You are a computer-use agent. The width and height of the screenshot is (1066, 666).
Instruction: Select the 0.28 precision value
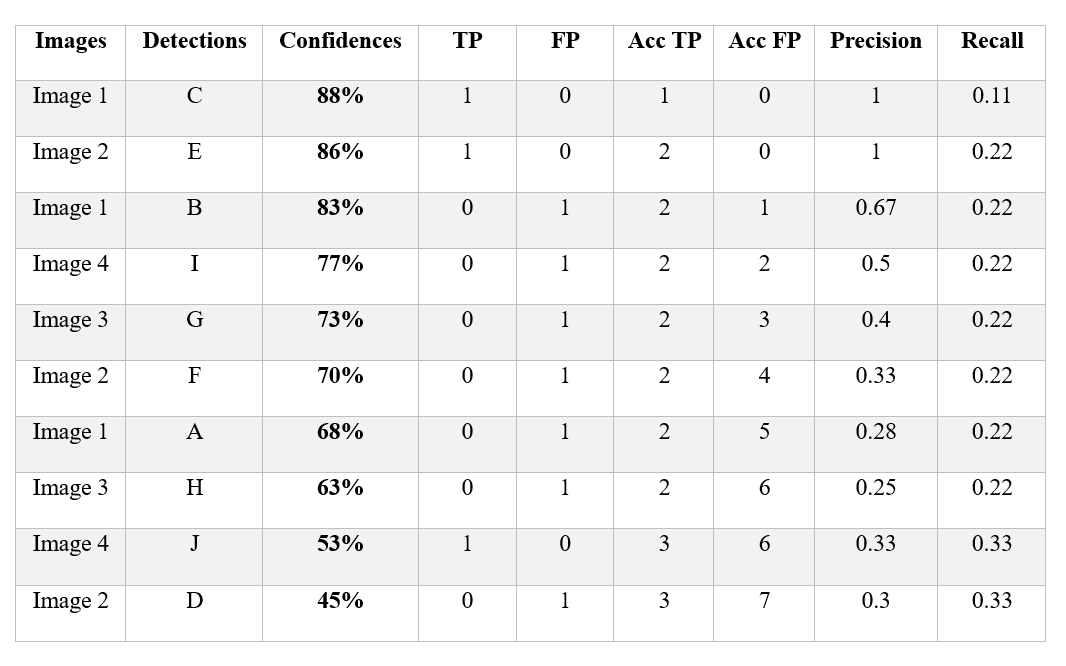[x=876, y=432]
